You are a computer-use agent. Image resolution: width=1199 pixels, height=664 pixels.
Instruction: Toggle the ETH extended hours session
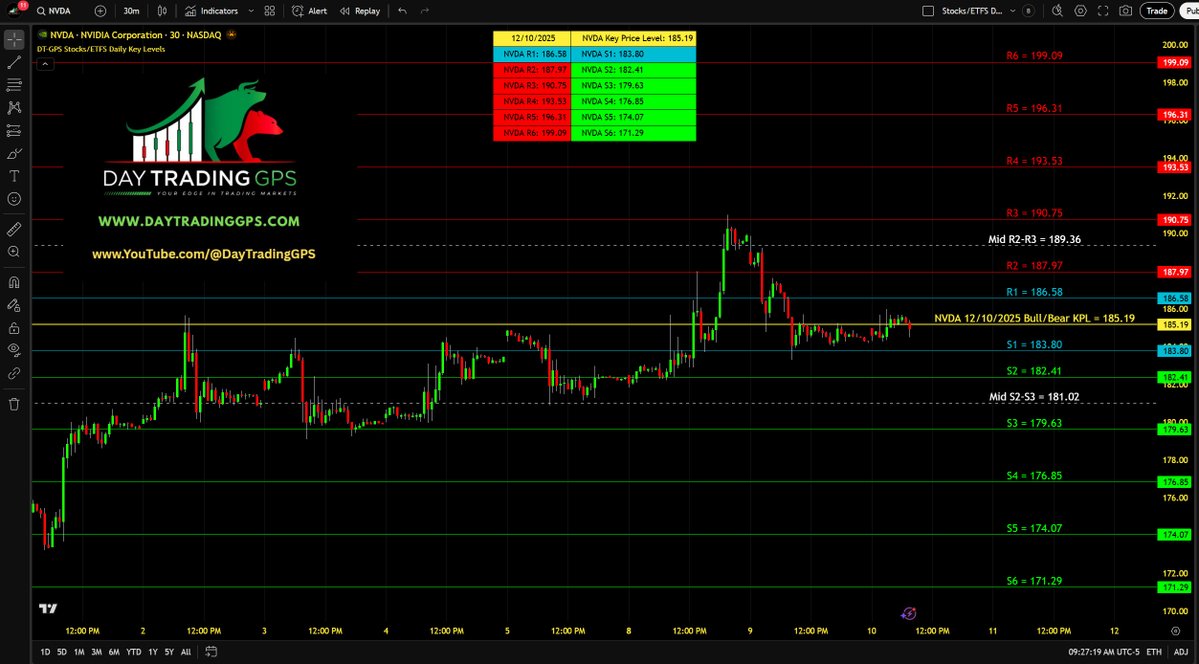pos(1154,652)
